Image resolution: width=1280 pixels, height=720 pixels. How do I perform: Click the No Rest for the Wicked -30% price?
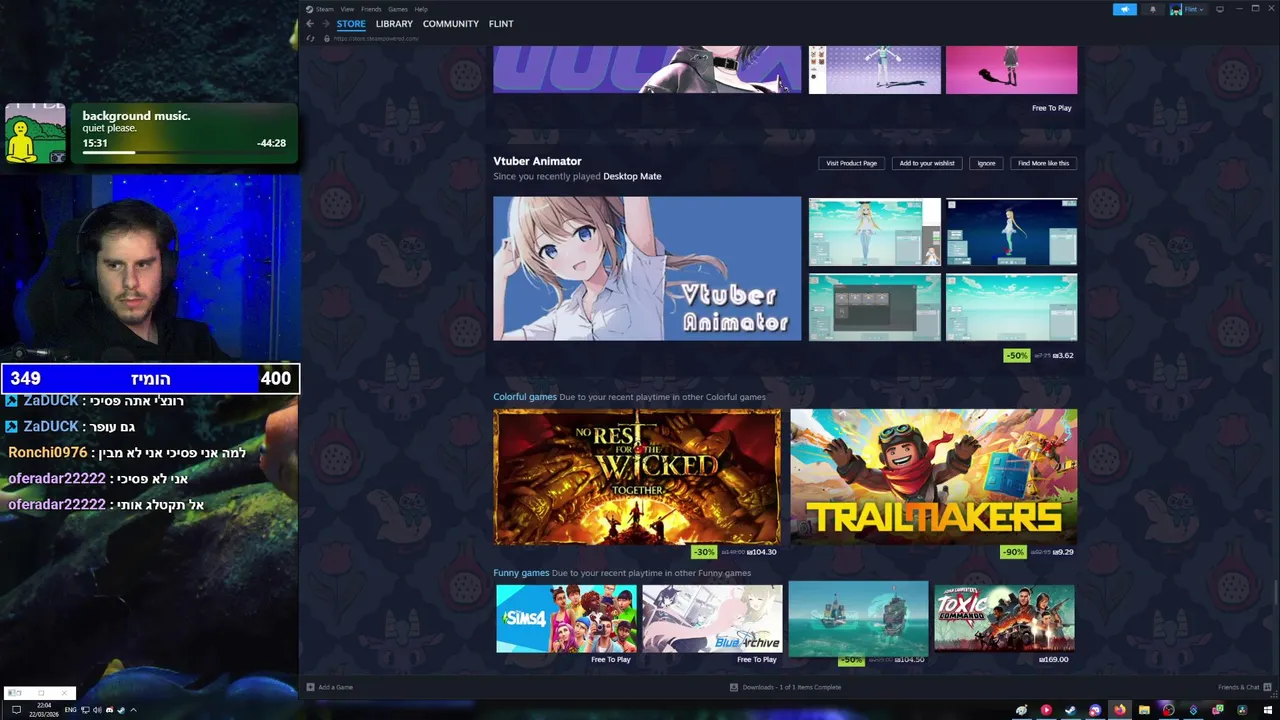pos(735,552)
